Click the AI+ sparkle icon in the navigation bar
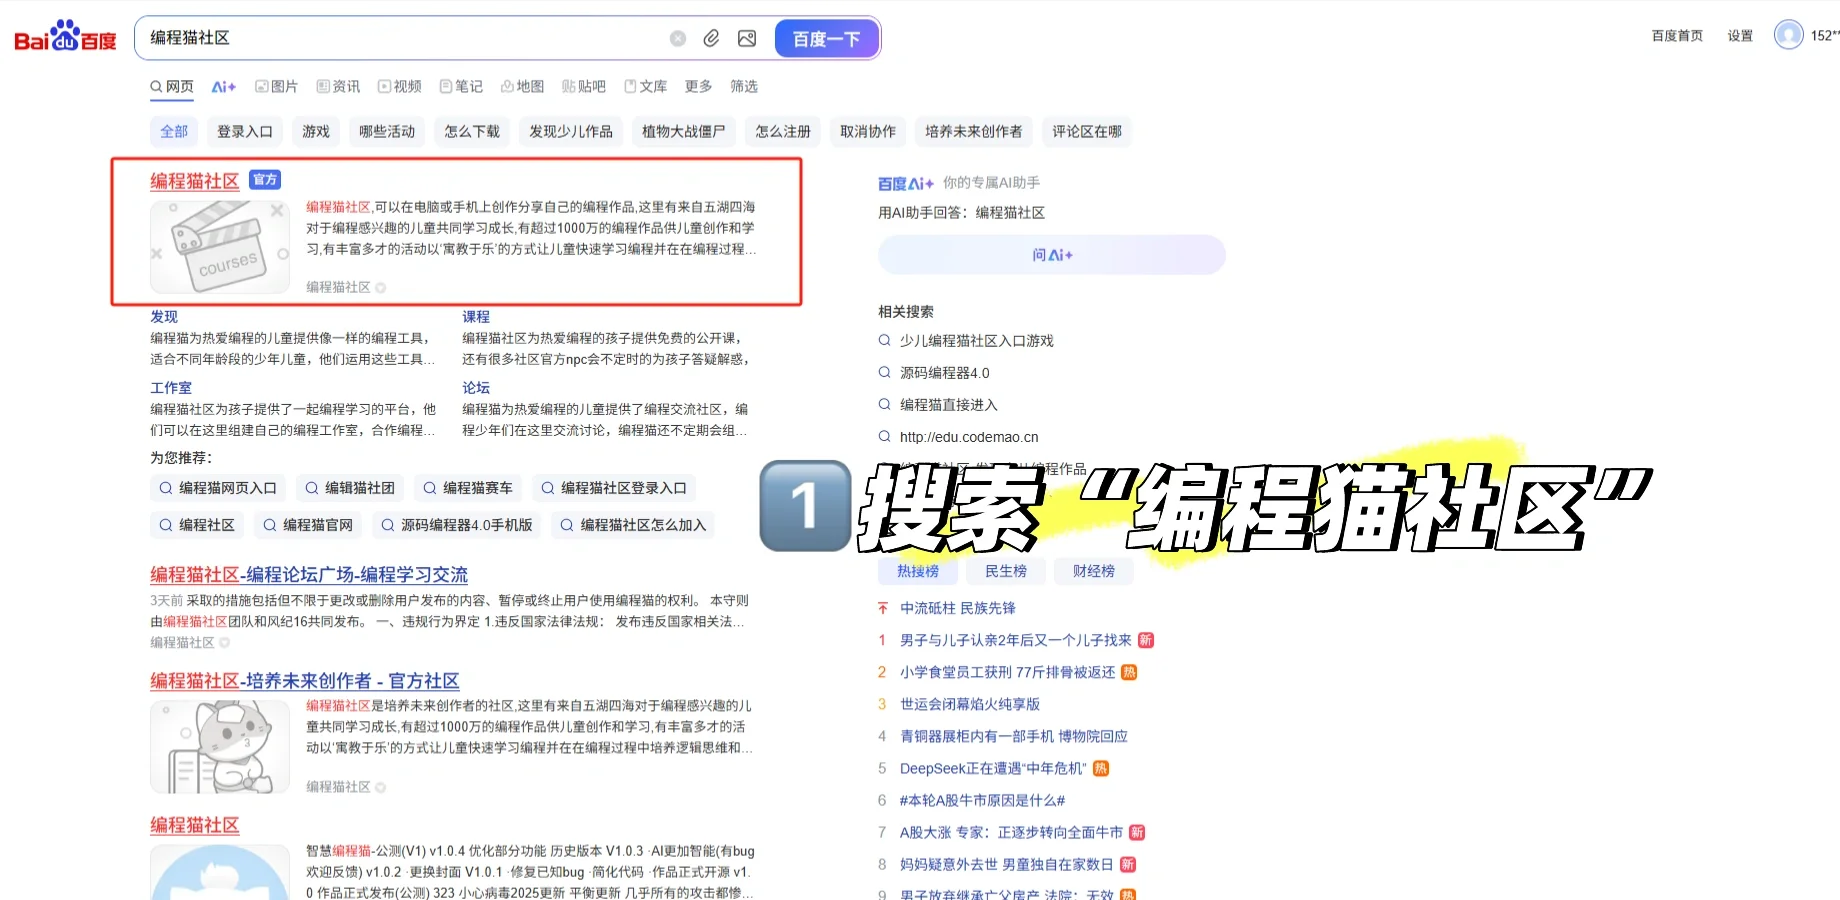 224,86
